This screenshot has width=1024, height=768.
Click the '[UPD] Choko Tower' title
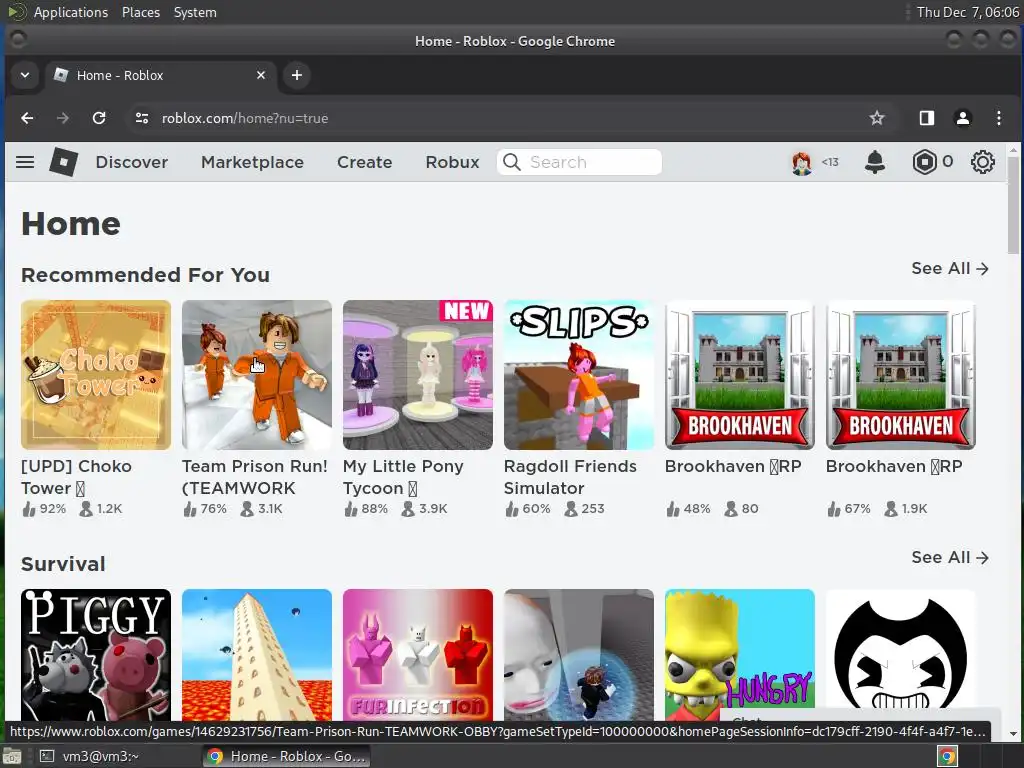point(76,477)
